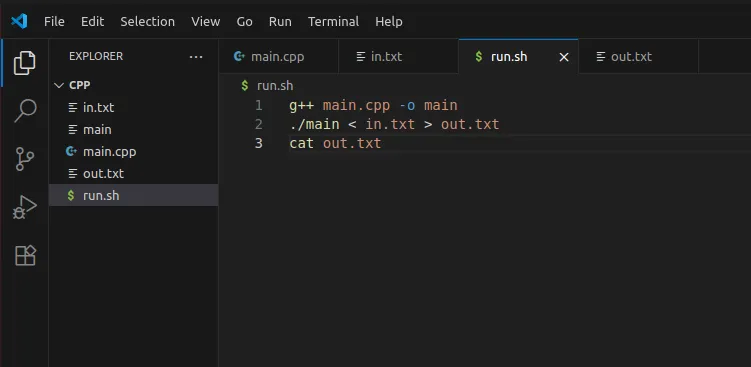Switch to the out.txt tab

click(638, 57)
